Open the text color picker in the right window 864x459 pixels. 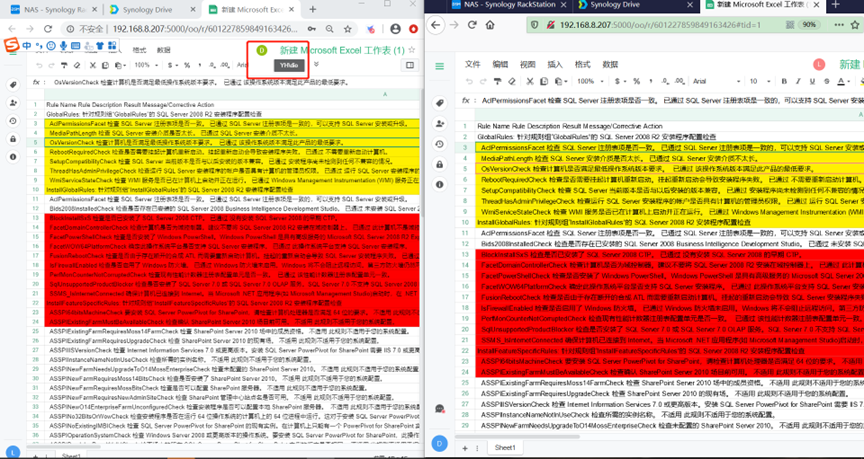pyautogui.click(x=844, y=82)
